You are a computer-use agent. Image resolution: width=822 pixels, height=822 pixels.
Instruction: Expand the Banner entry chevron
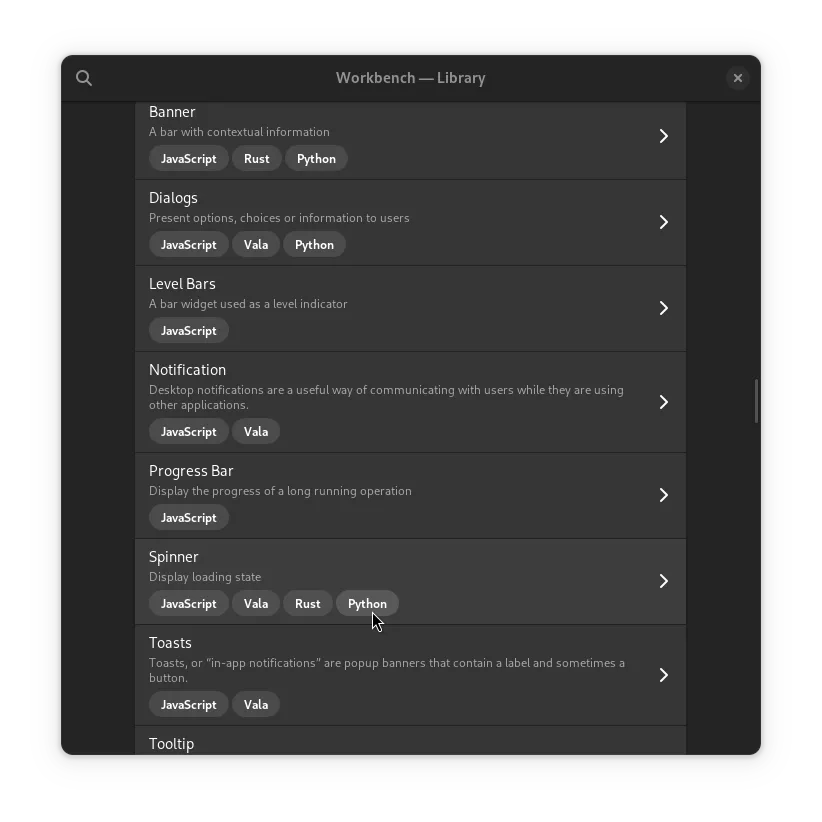tap(663, 136)
